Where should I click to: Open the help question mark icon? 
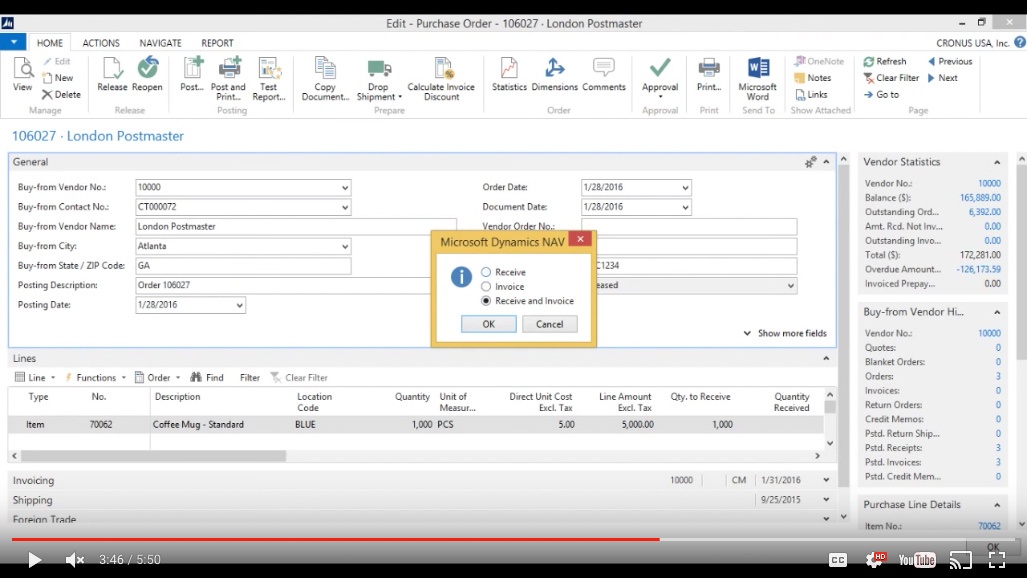1020,42
